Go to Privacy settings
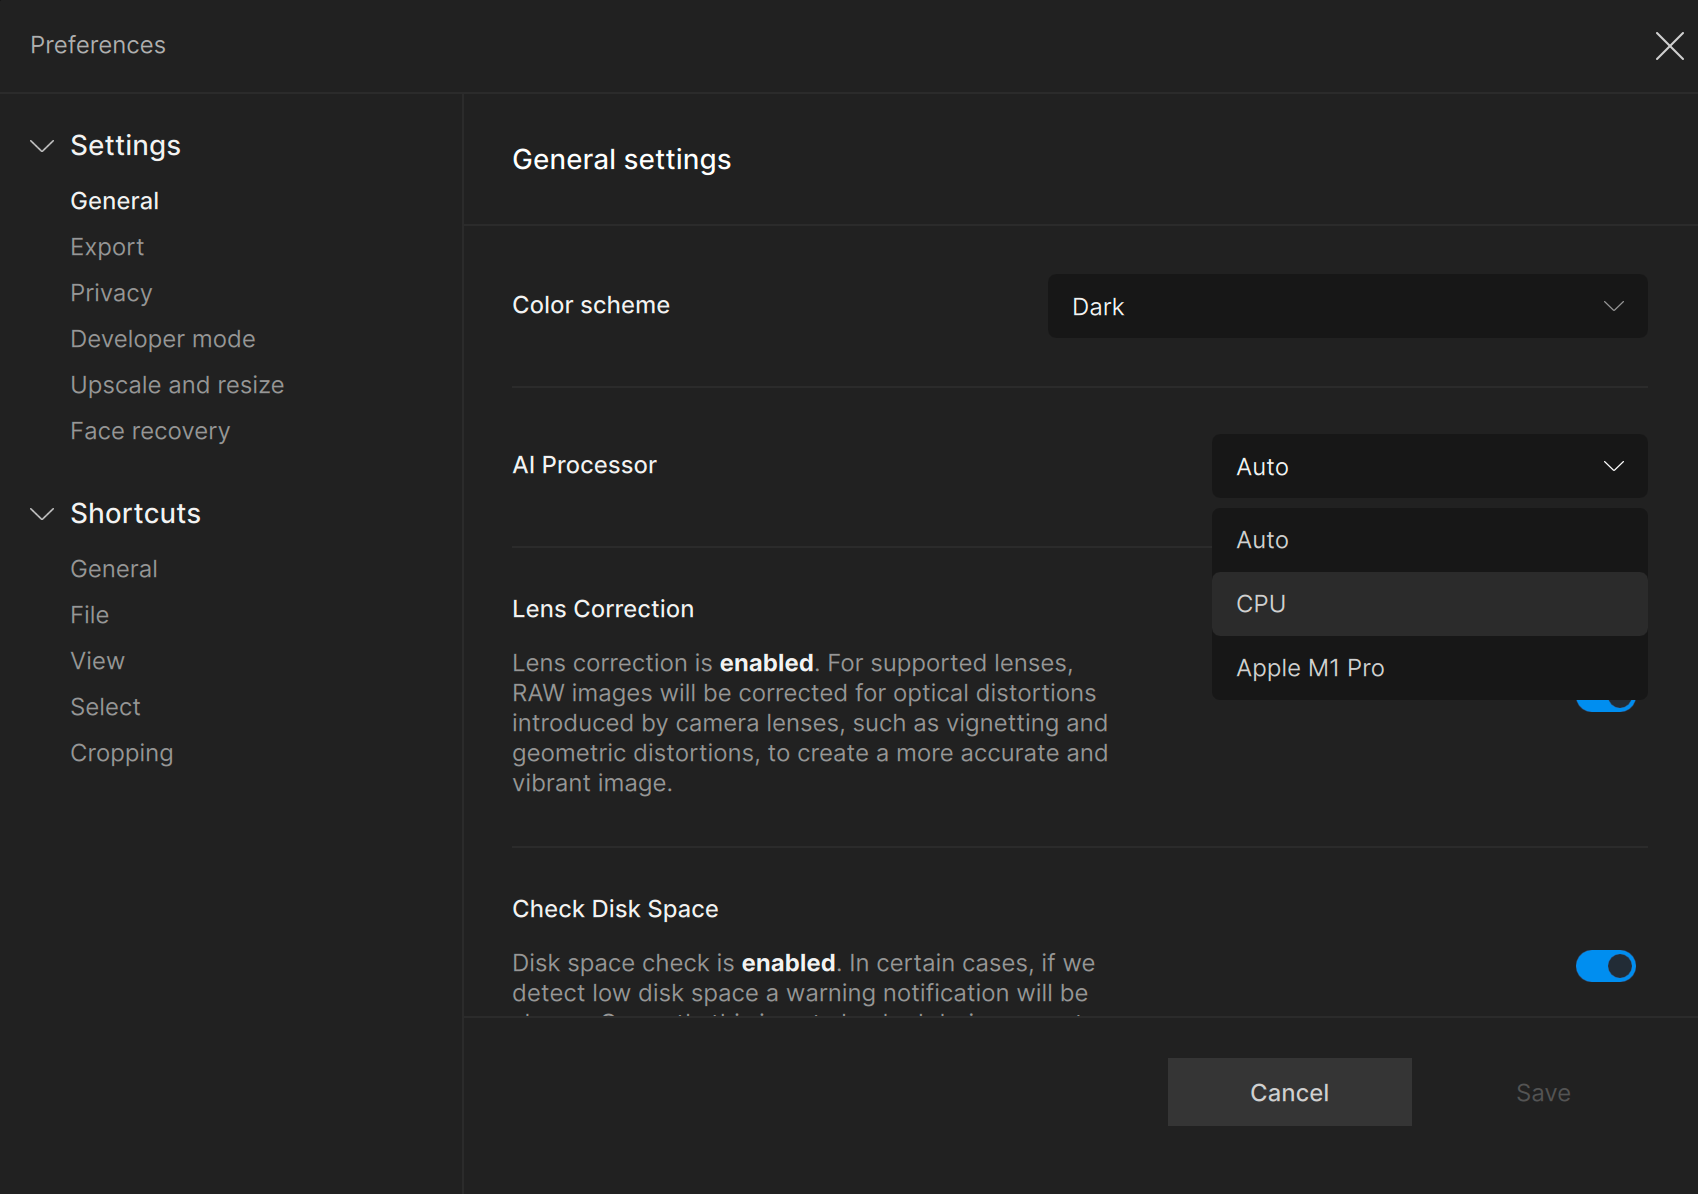 click(111, 293)
